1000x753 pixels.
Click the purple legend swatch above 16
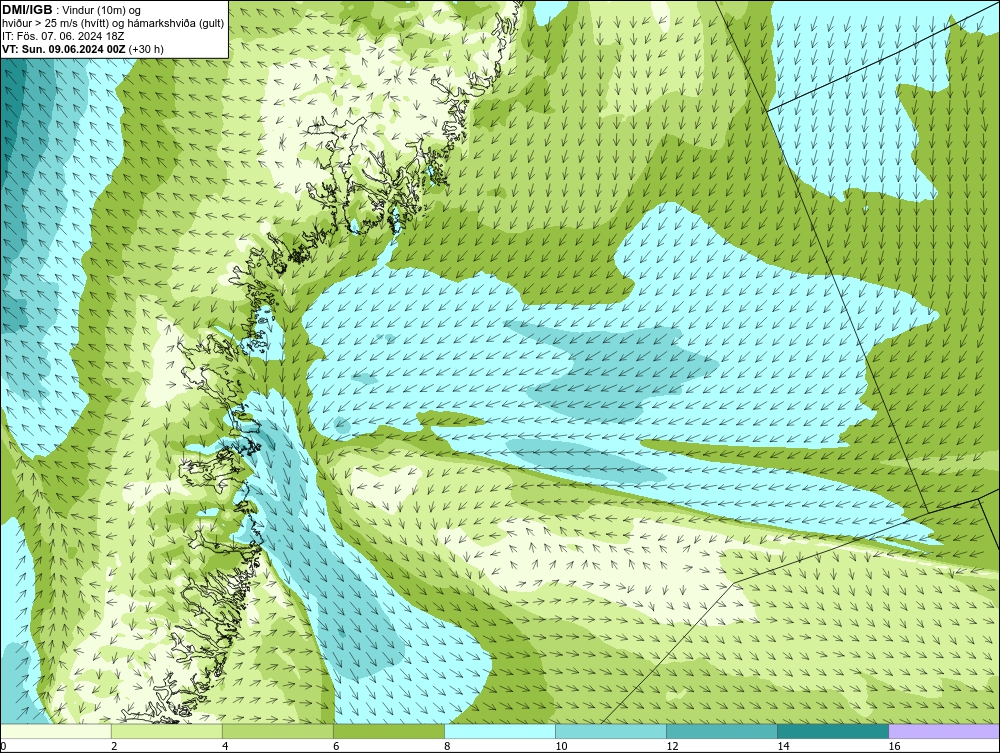point(944,731)
